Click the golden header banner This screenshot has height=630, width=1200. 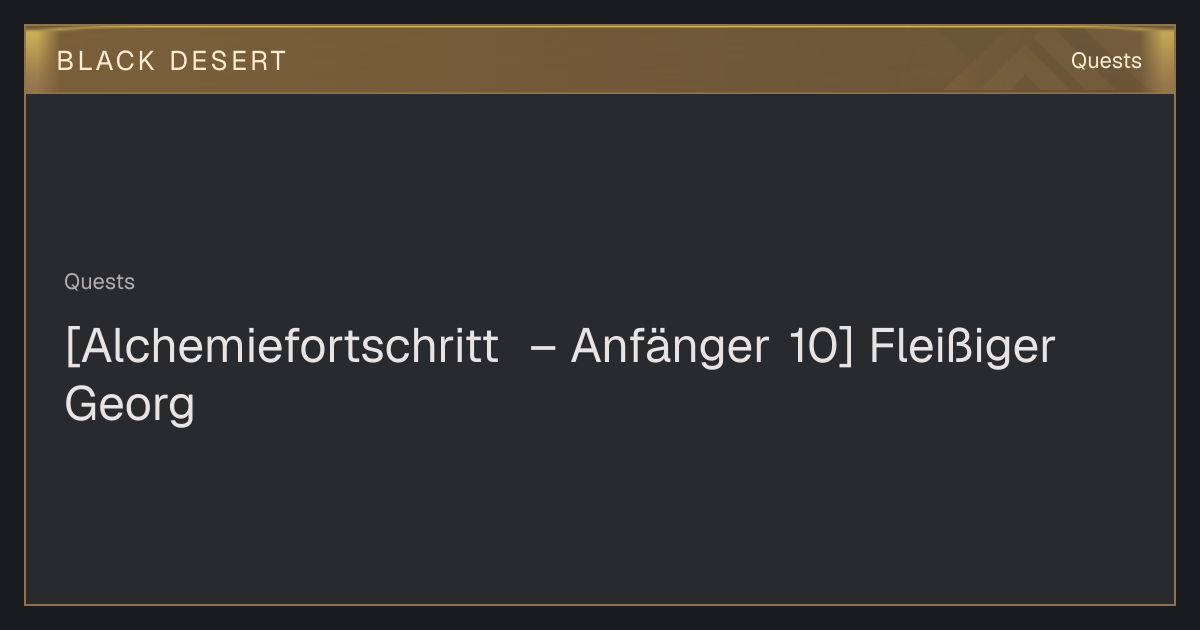[600, 60]
